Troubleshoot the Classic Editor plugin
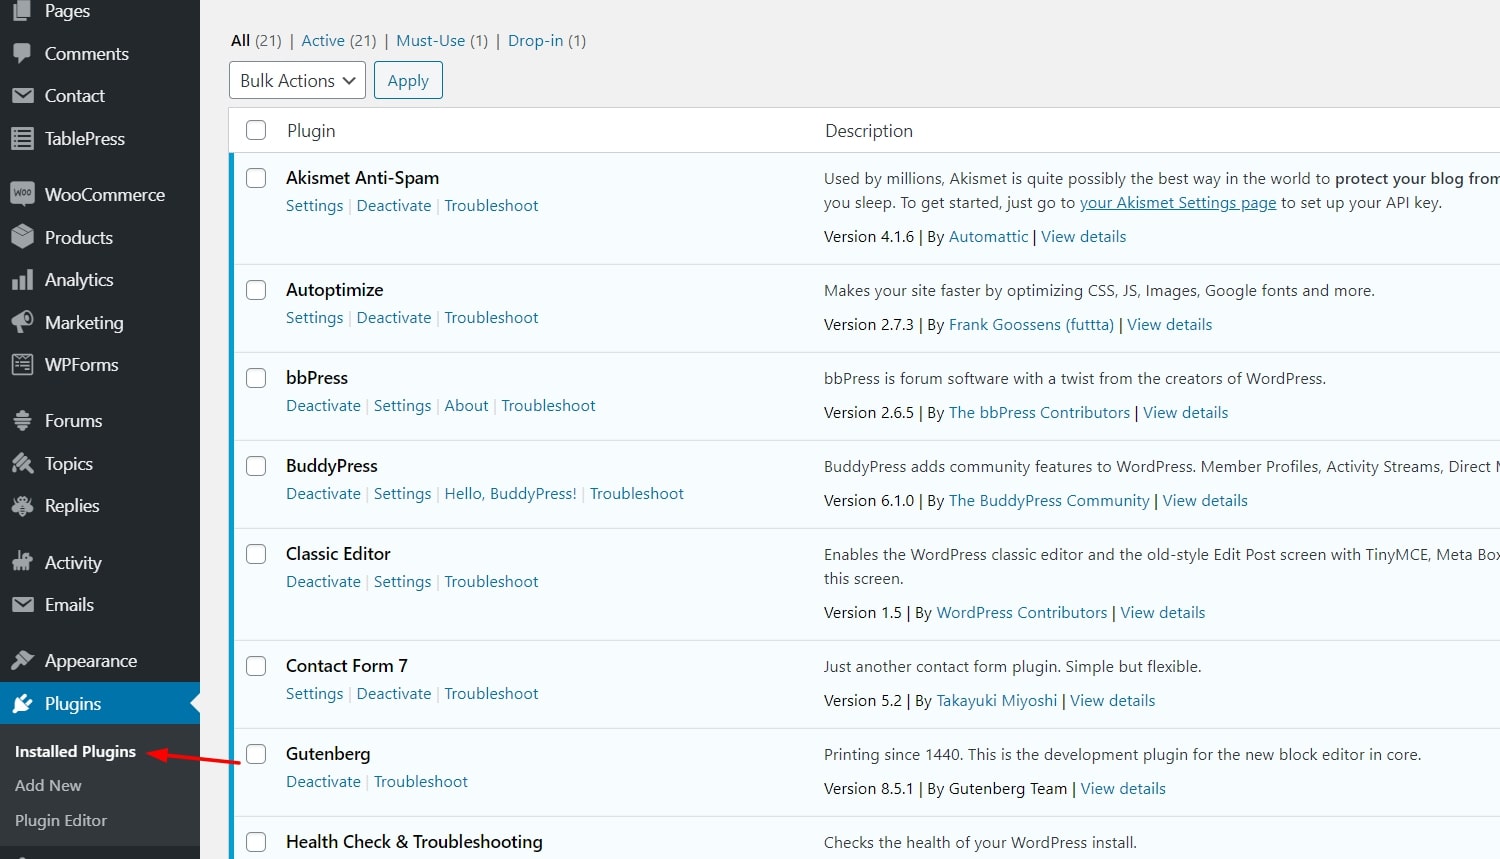Screen dimensions: 1500x859 pyautogui.click(x=491, y=582)
